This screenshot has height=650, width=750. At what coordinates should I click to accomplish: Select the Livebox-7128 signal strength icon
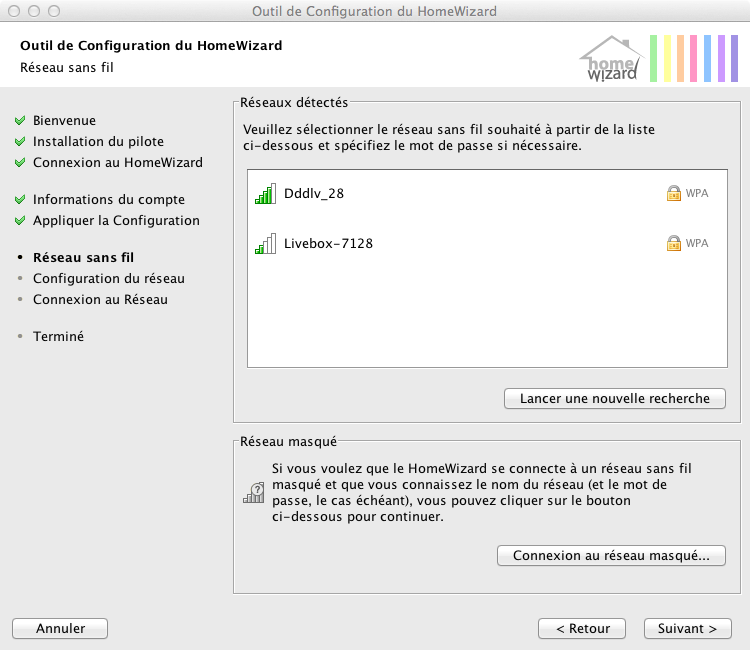[x=265, y=243]
